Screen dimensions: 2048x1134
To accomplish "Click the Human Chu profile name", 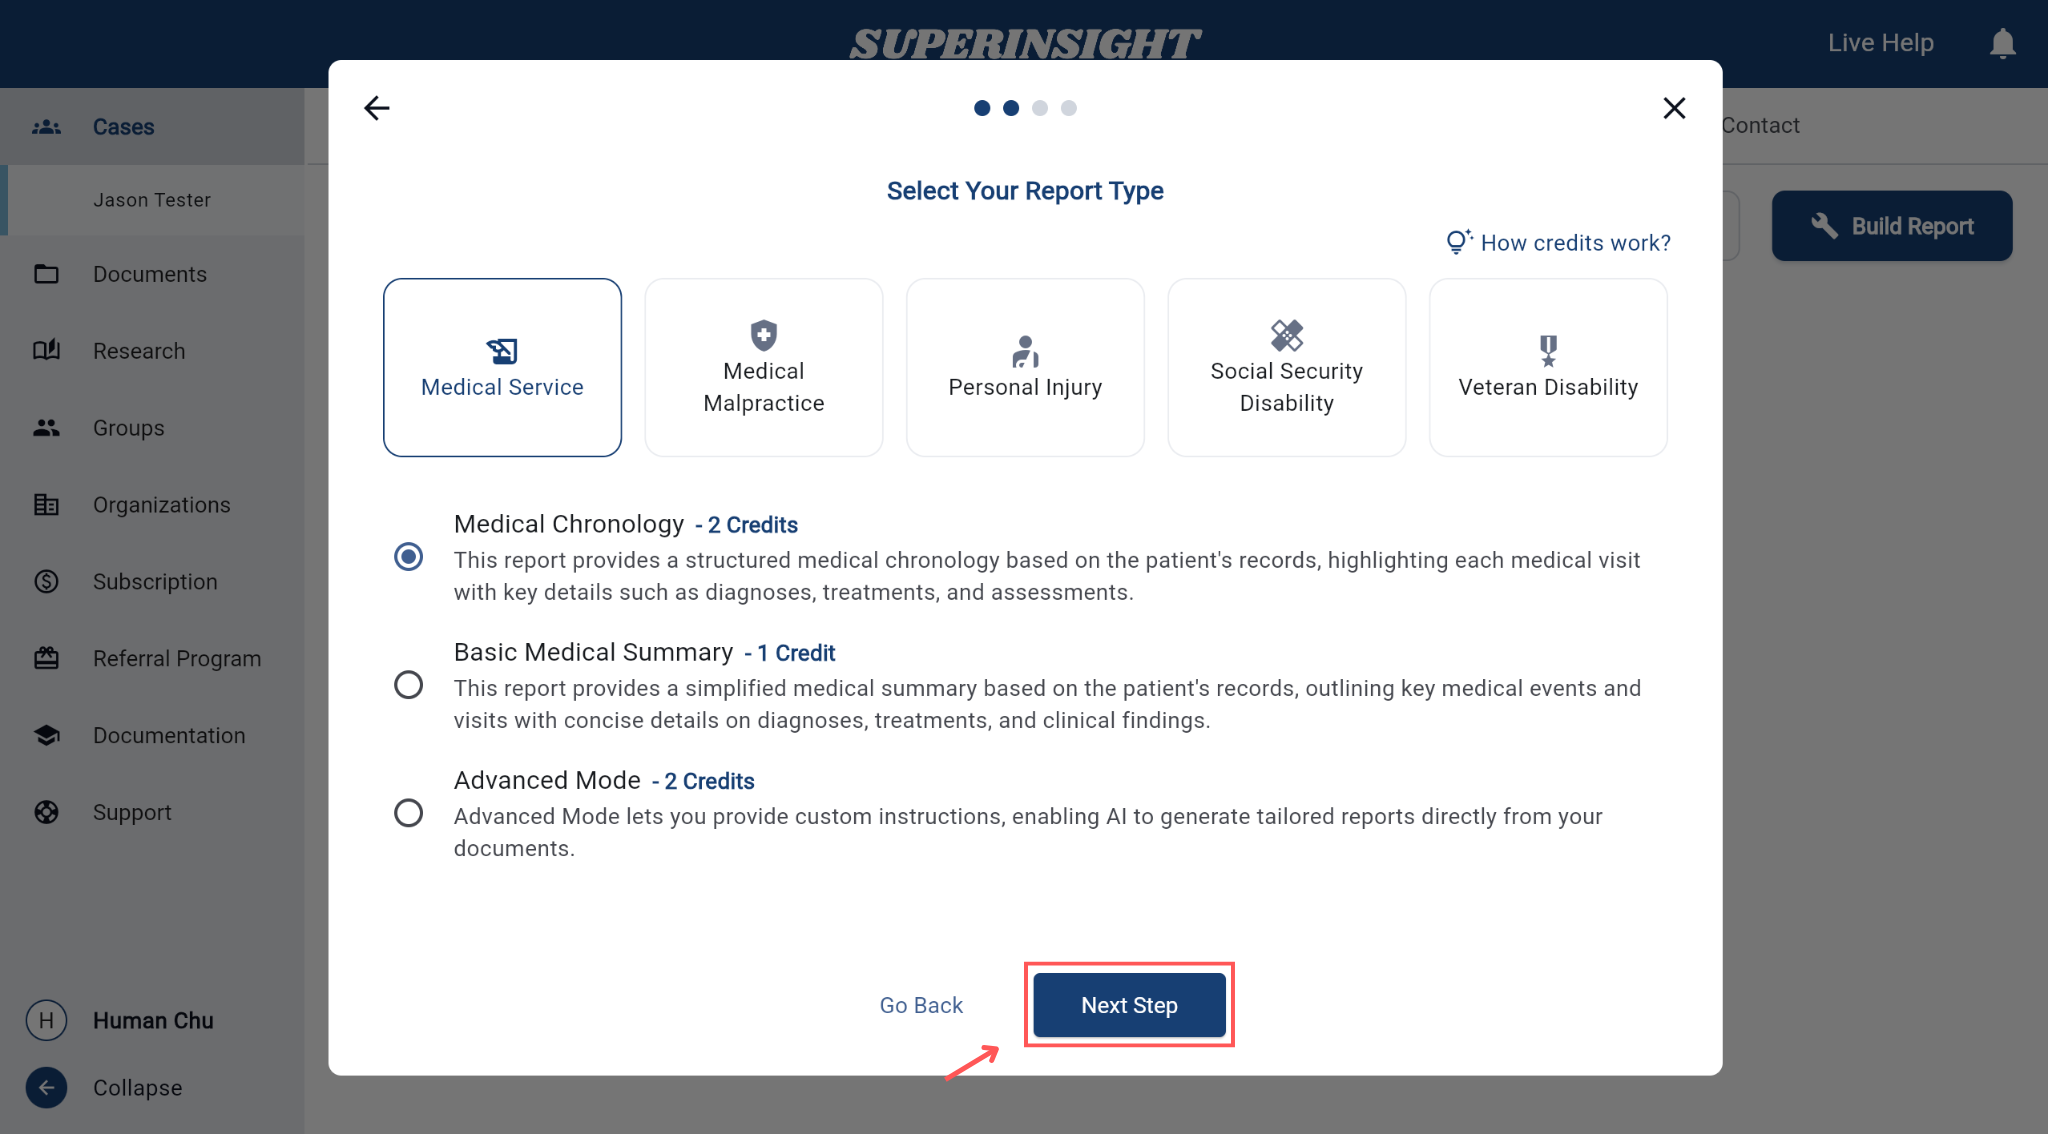I will click(153, 1020).
